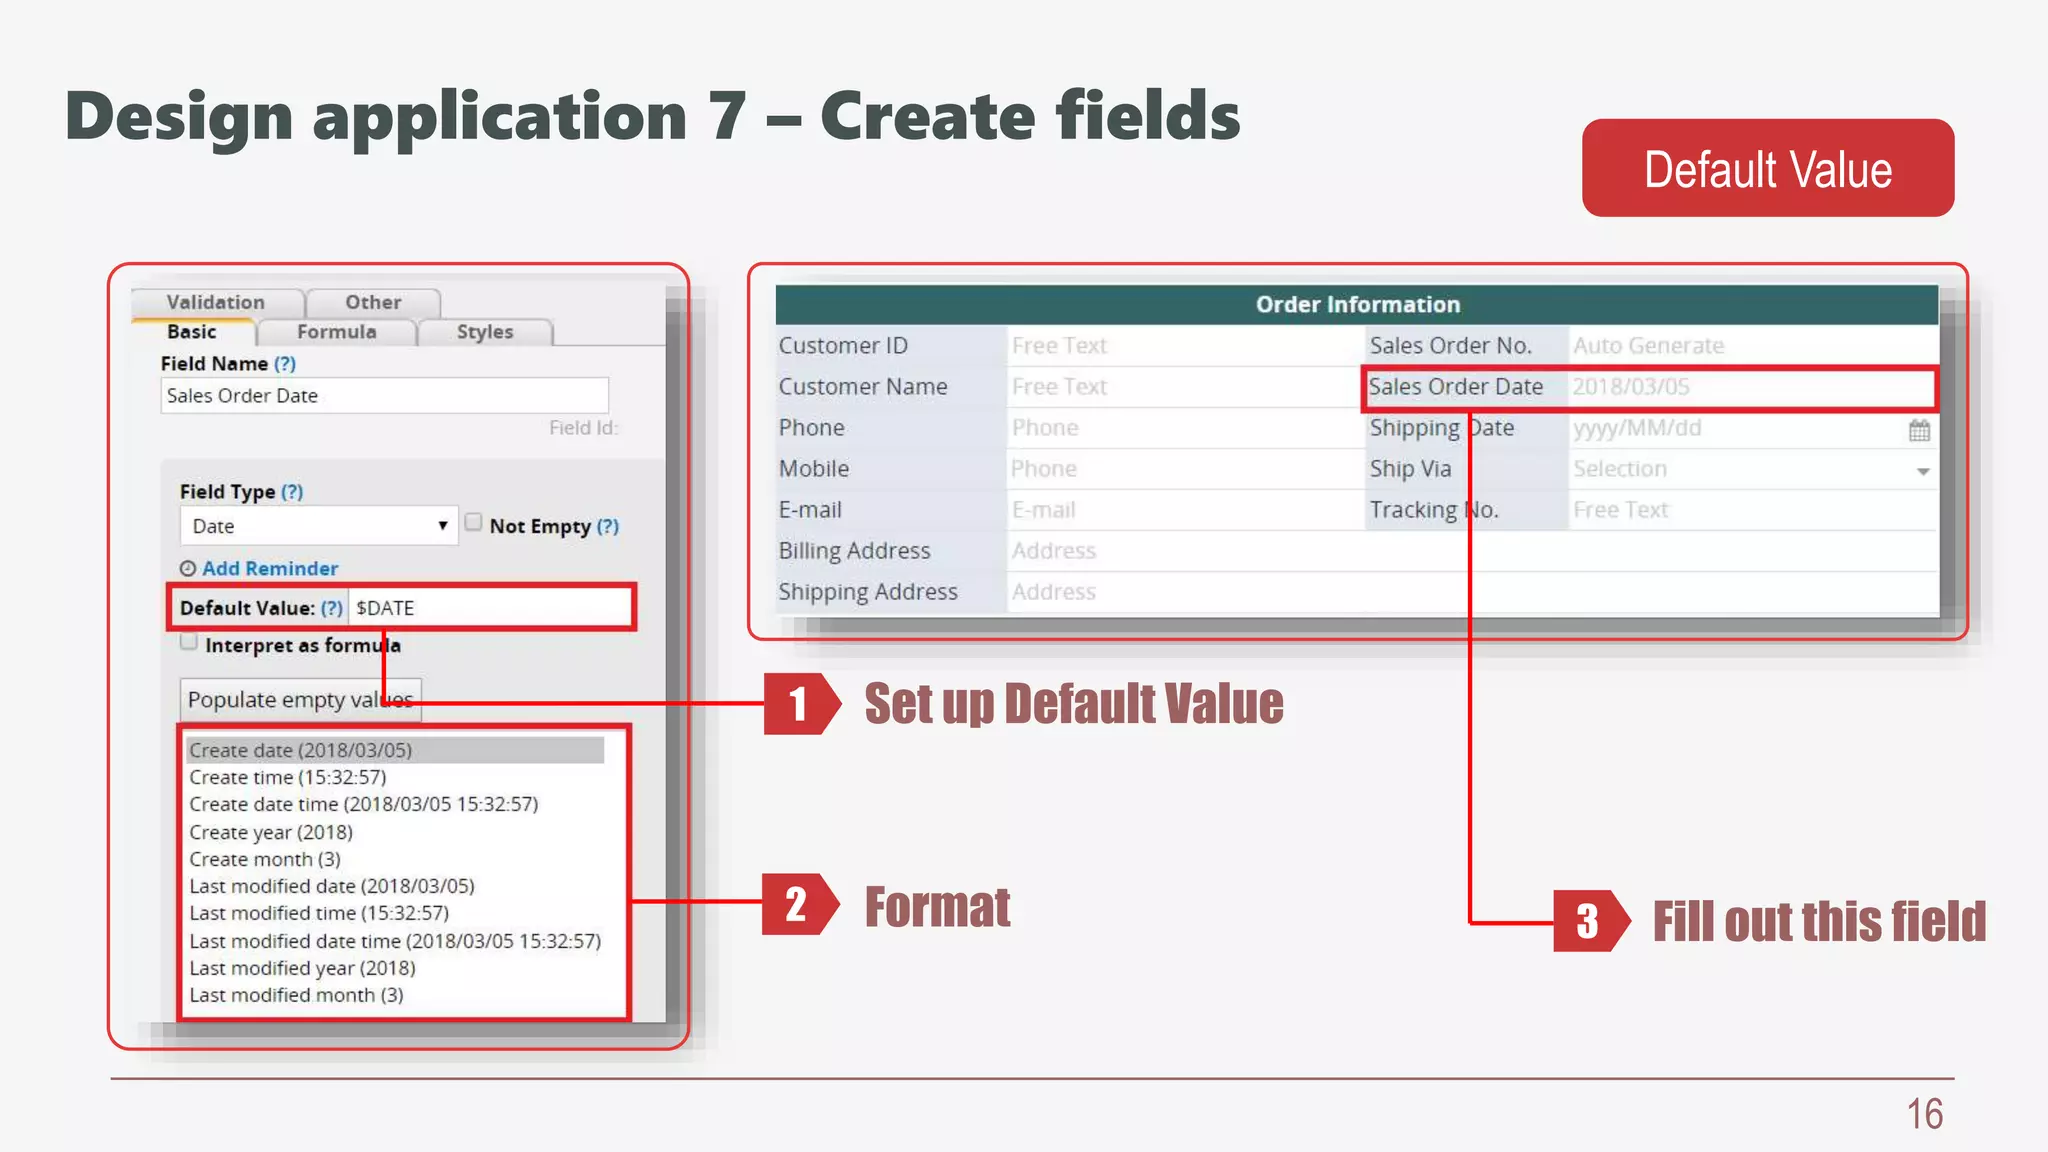Viewport: 2048px width, 1152px height.
Task: Click the Customer Name Free Text field
Action: coord(1184,387)
